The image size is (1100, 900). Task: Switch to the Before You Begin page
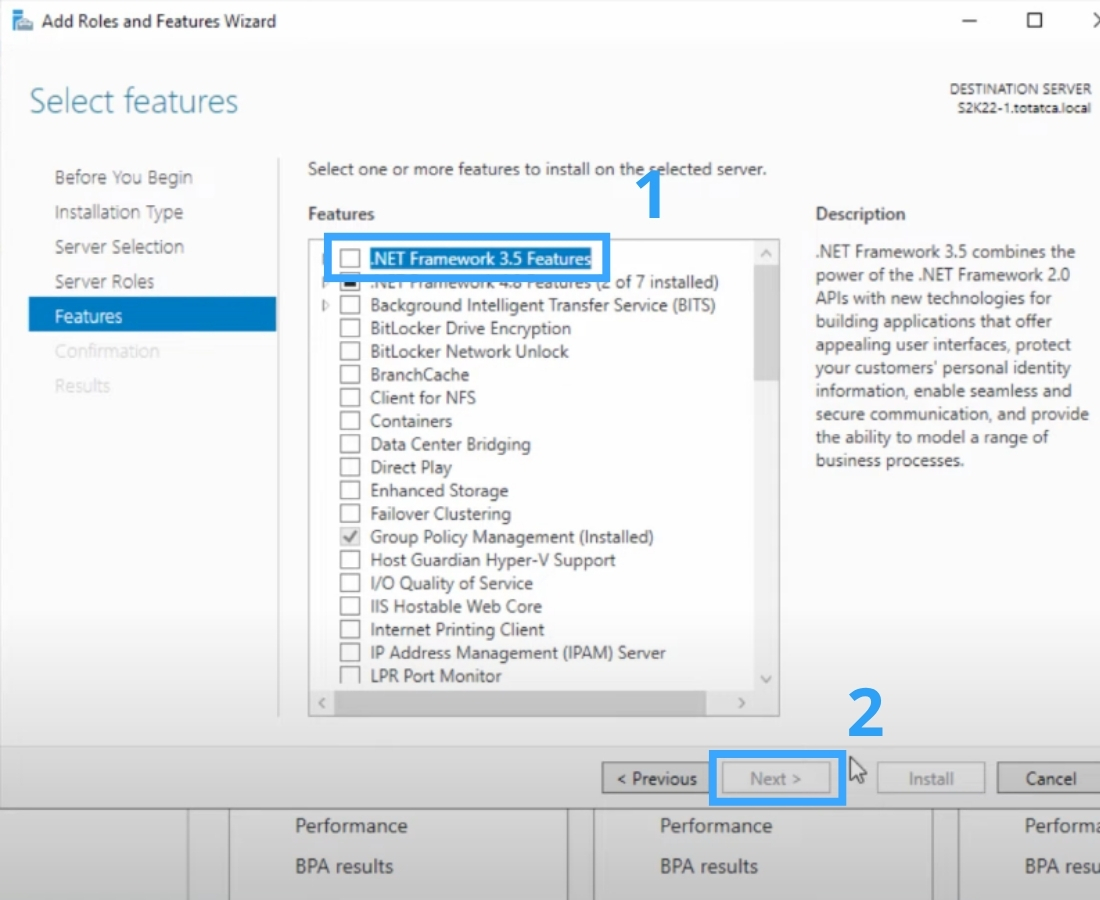click(123, 177)
